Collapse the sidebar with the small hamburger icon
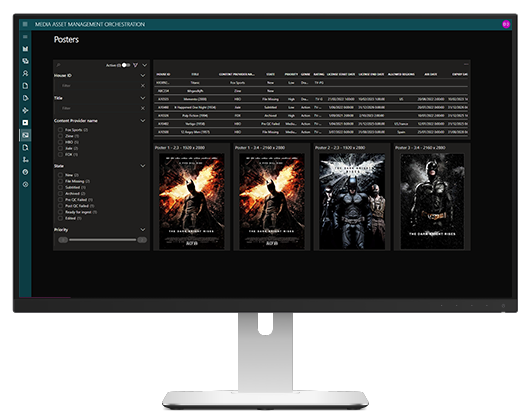 point(25,37)
